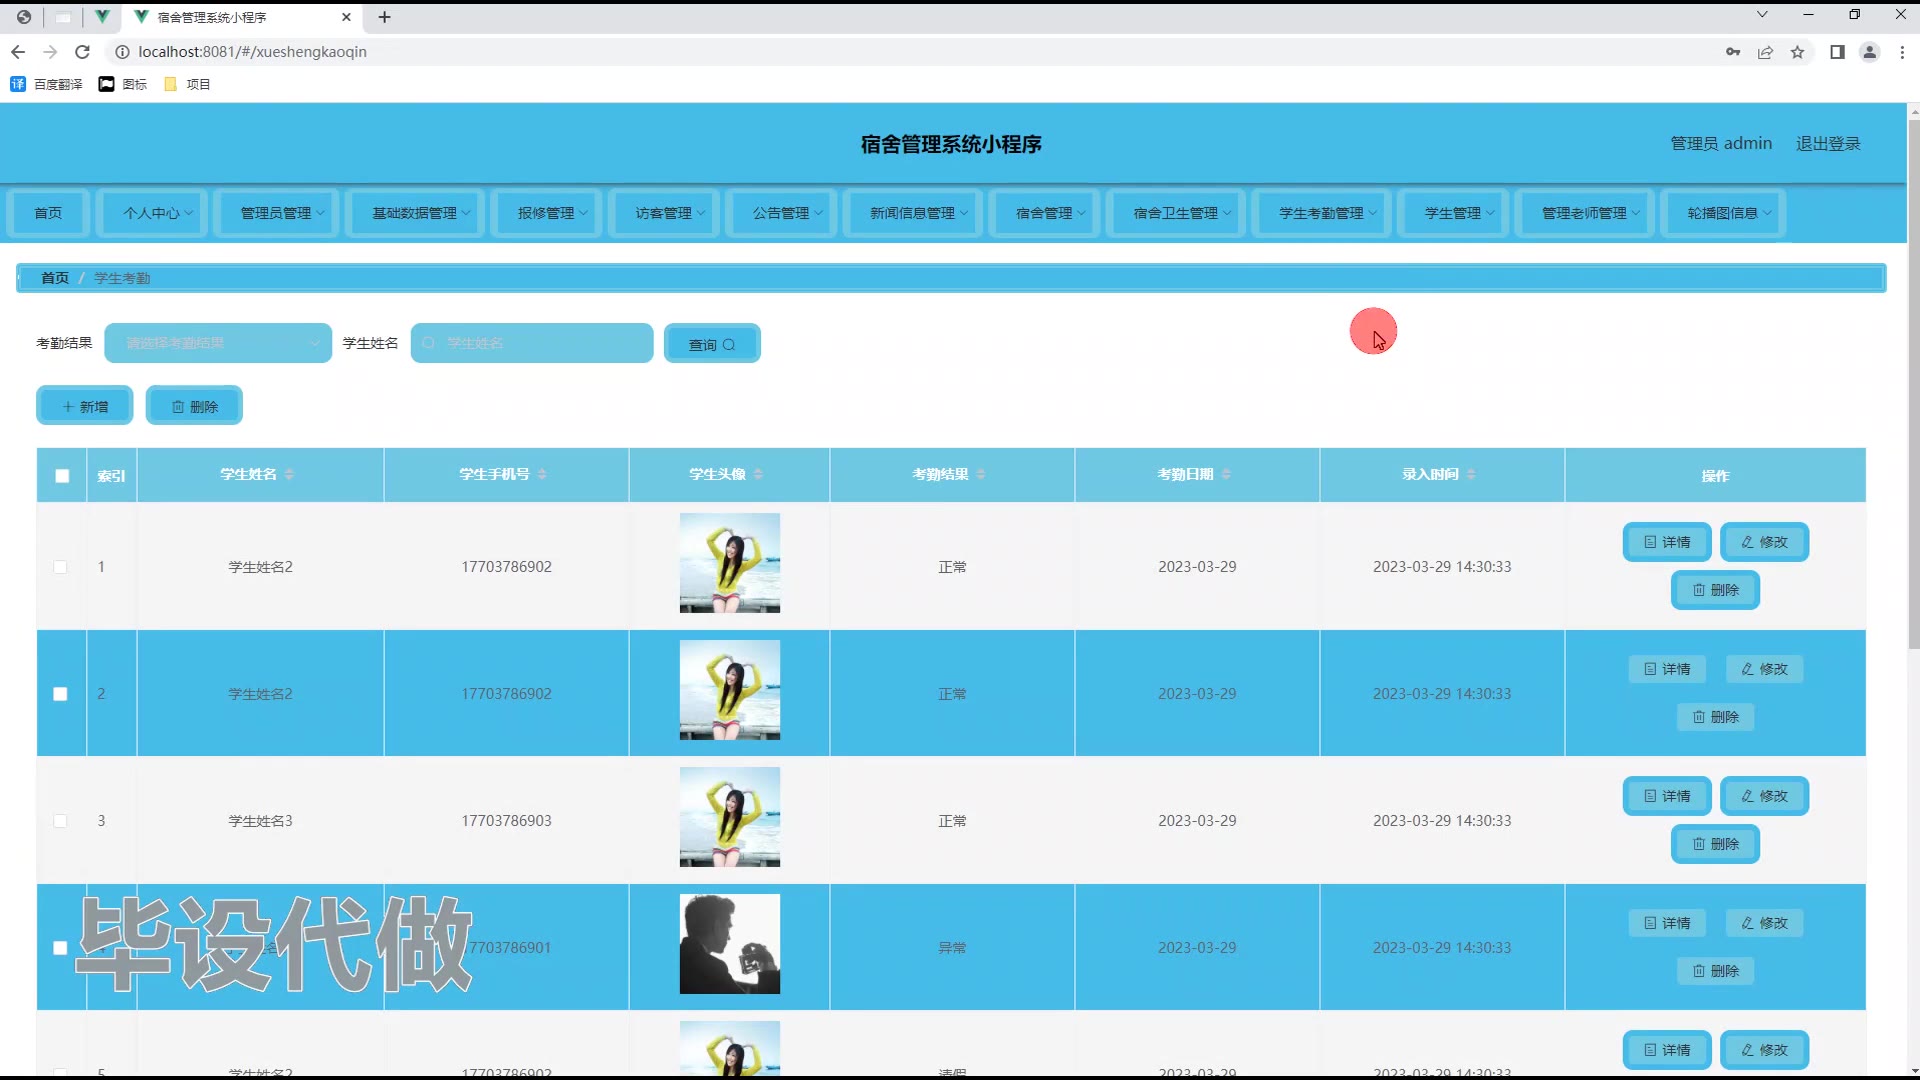1920x1080 pixels.
Task: Open the 宿舍卫生管理 menu
Action: 1176,213
